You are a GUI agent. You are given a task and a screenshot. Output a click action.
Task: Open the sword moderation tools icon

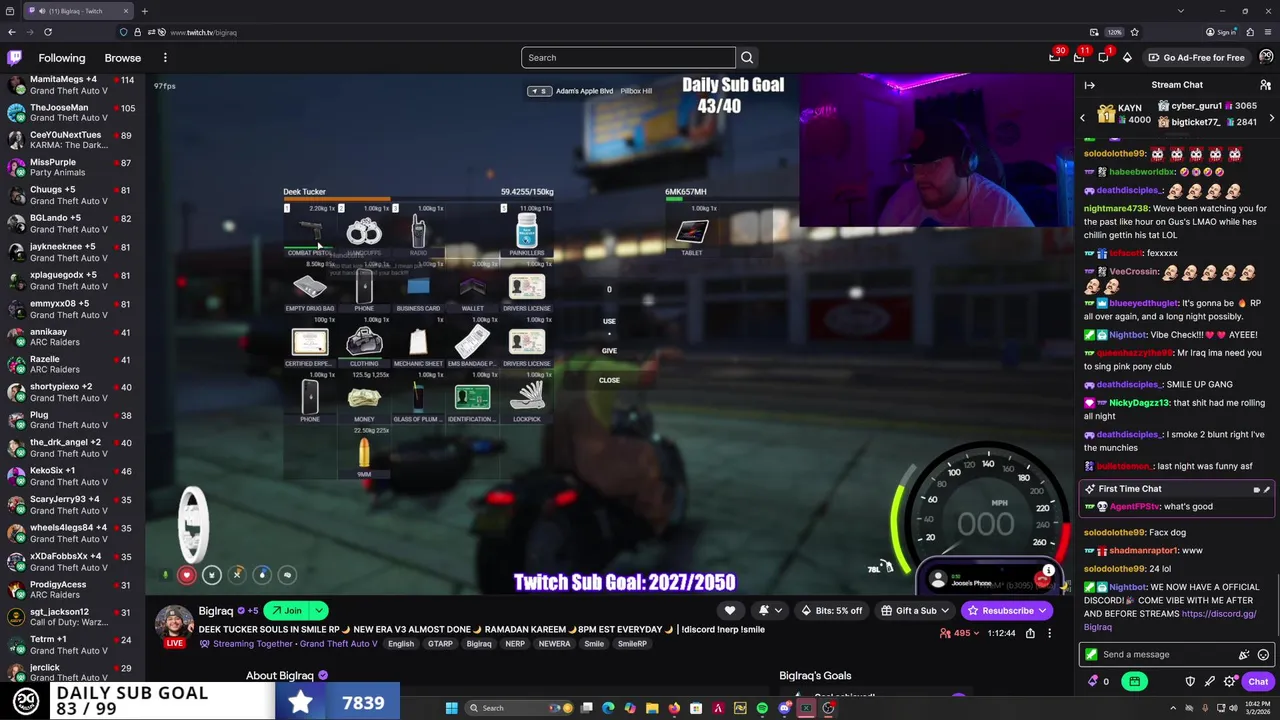click(1210, 682)
